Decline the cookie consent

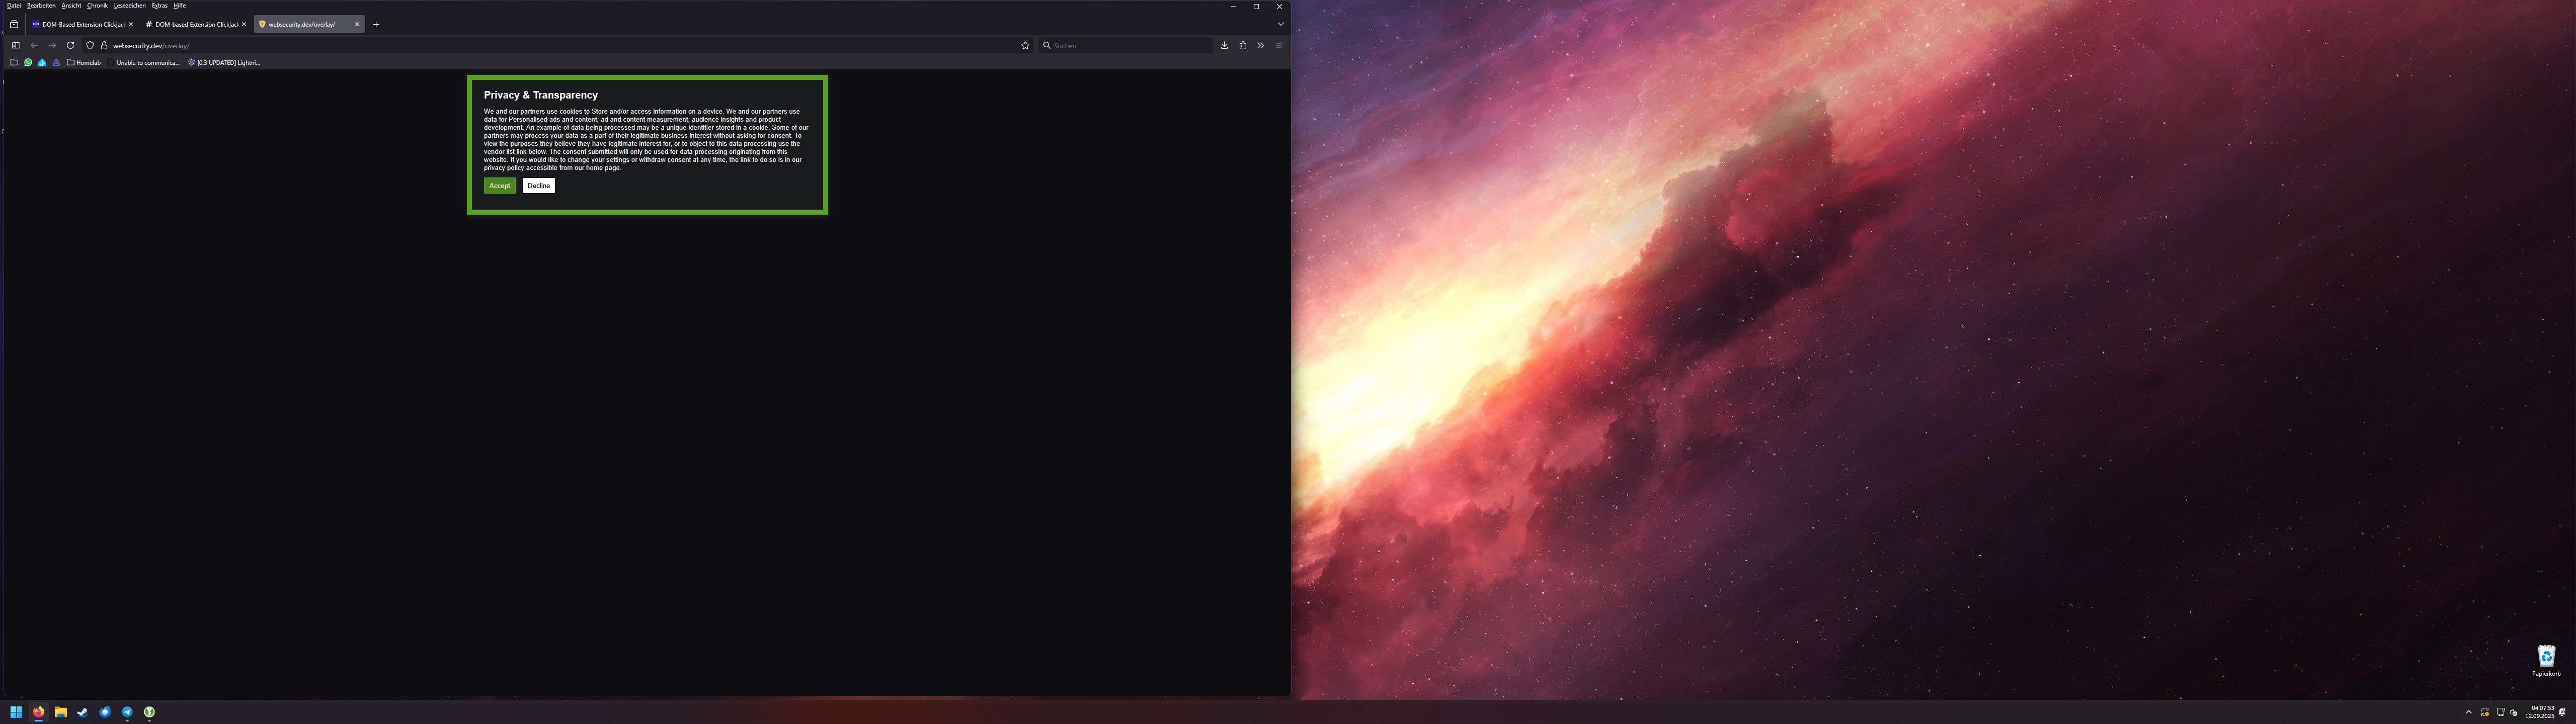538,186
